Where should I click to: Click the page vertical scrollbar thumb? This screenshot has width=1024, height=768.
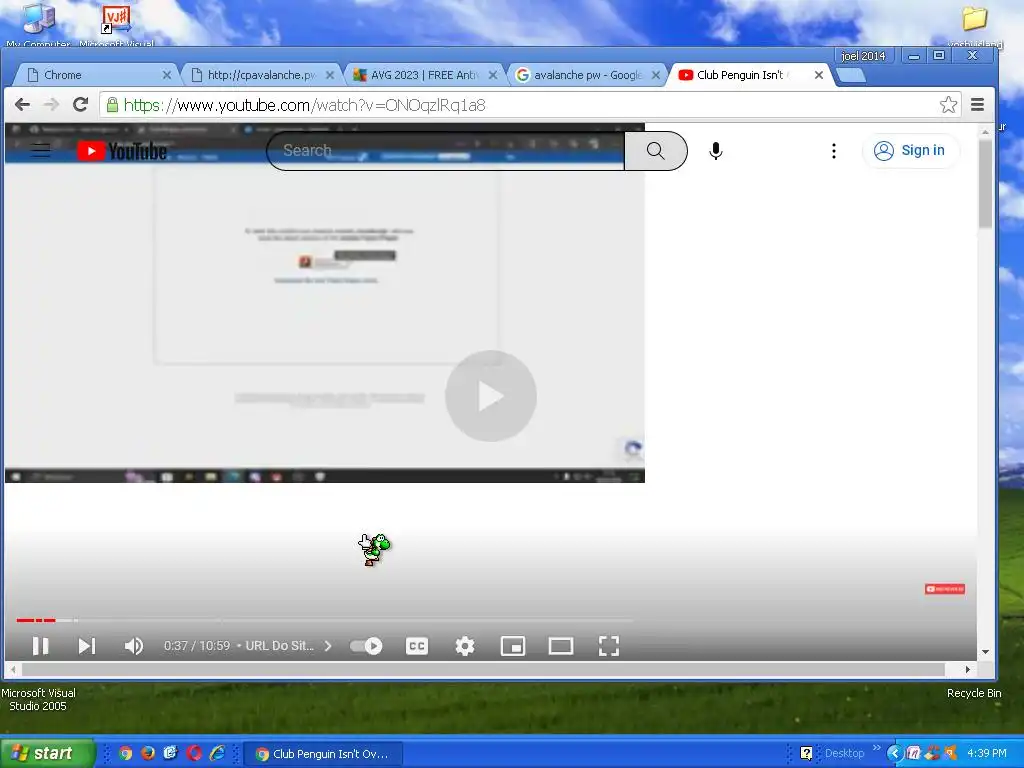[x=985, y=184]
